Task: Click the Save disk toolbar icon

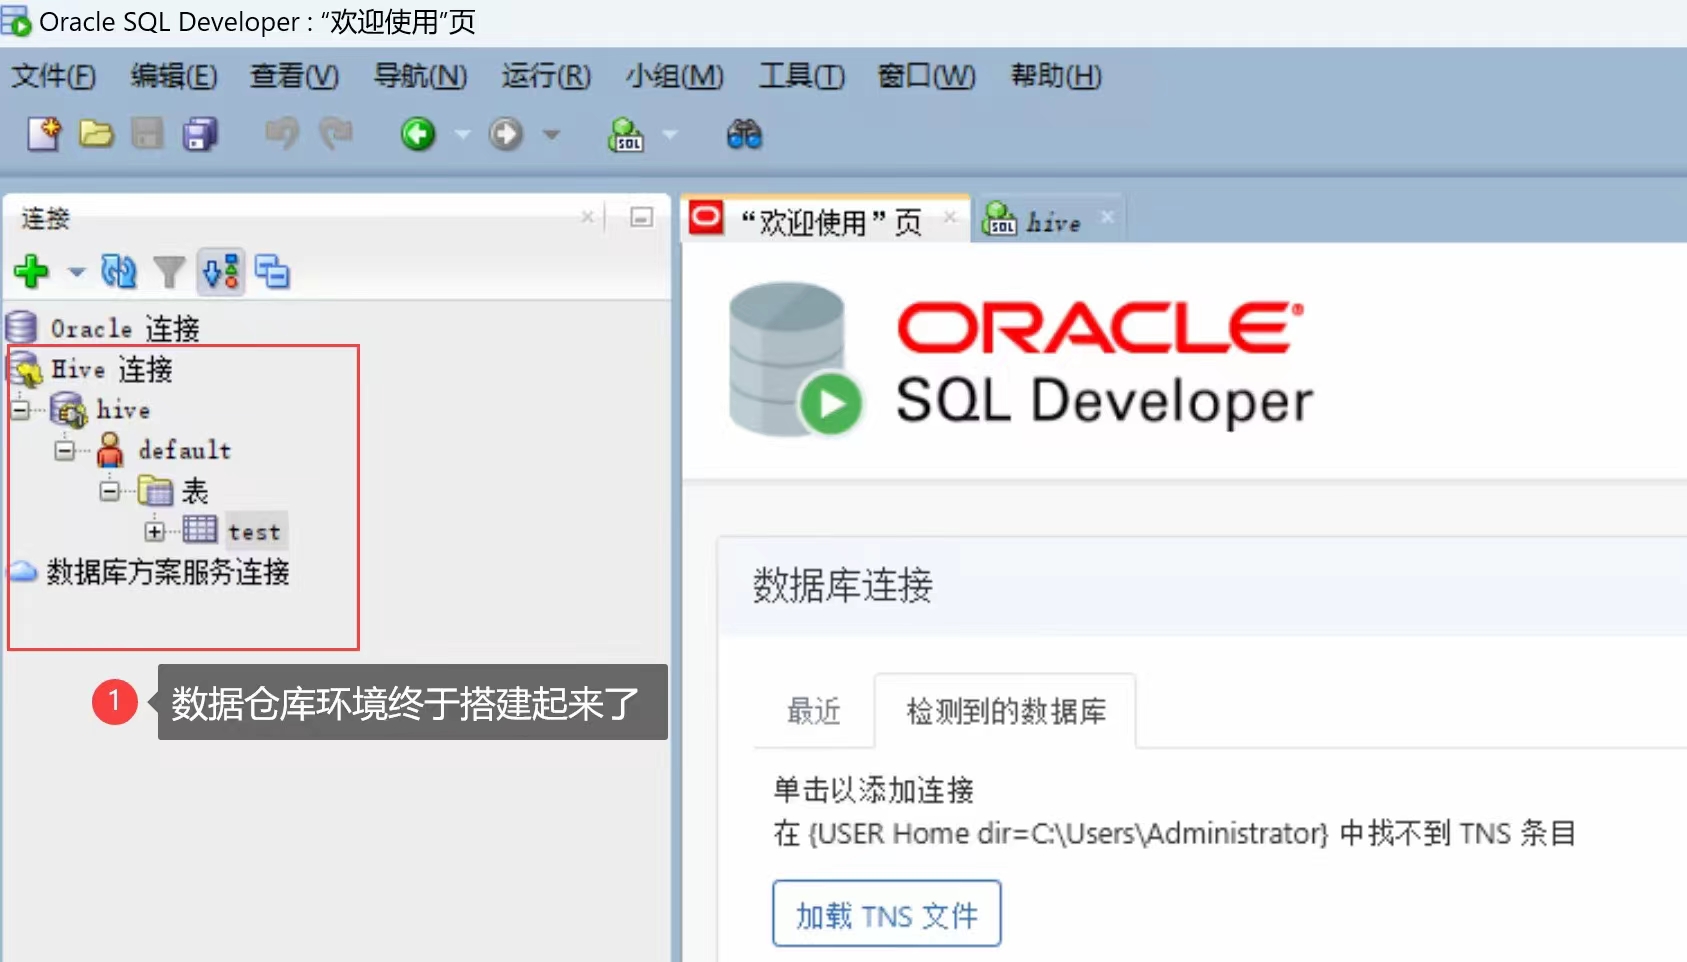Action: 147,133
